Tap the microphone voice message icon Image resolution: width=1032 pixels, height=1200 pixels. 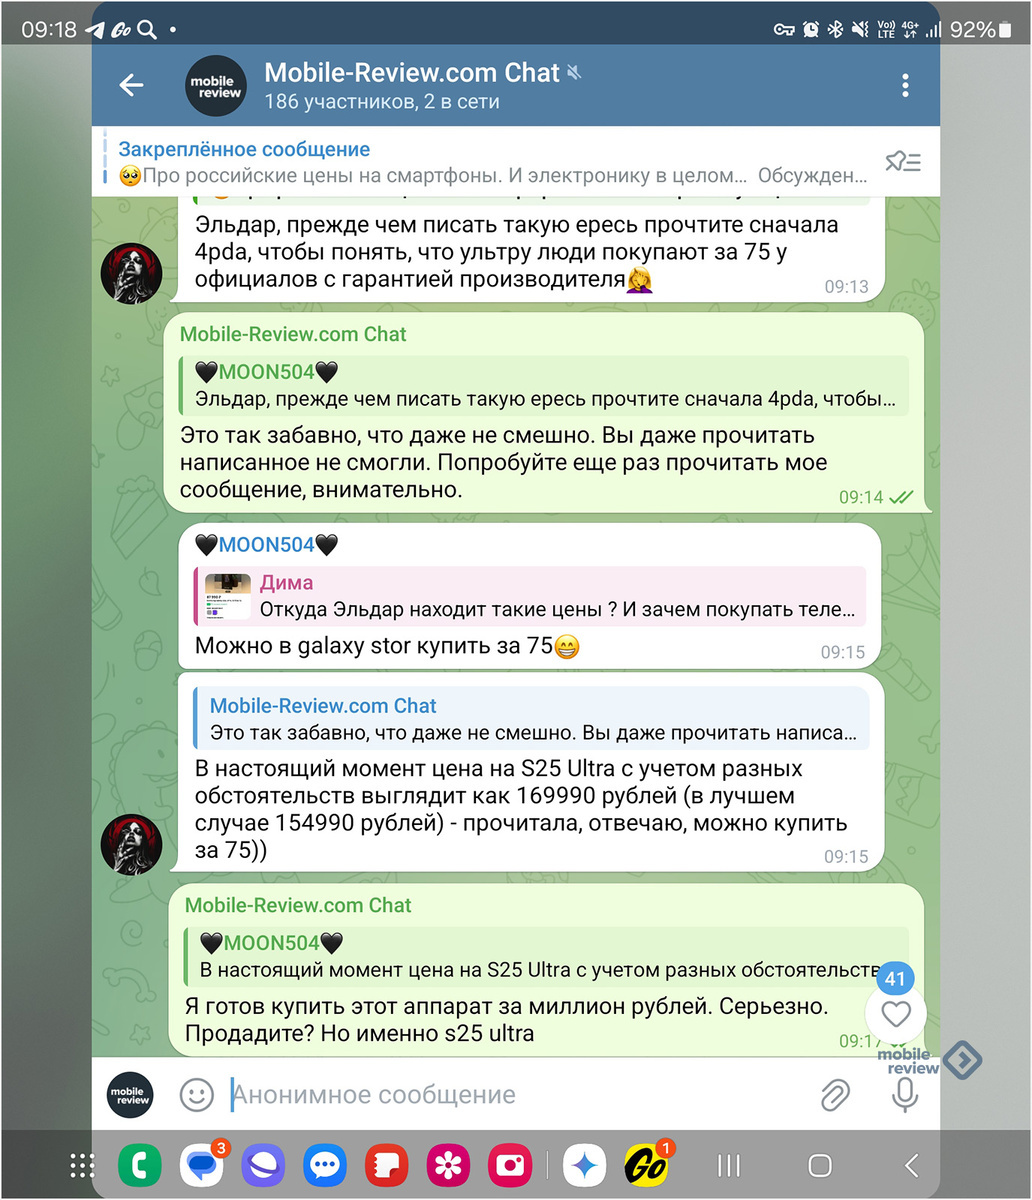pos(904,1095)
